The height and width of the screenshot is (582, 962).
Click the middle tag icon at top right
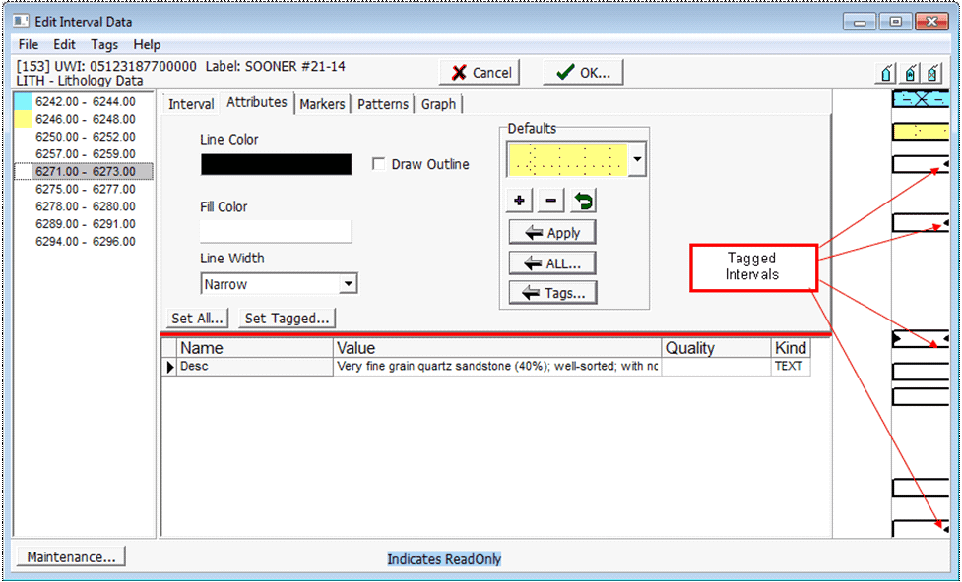pos(910,73)
